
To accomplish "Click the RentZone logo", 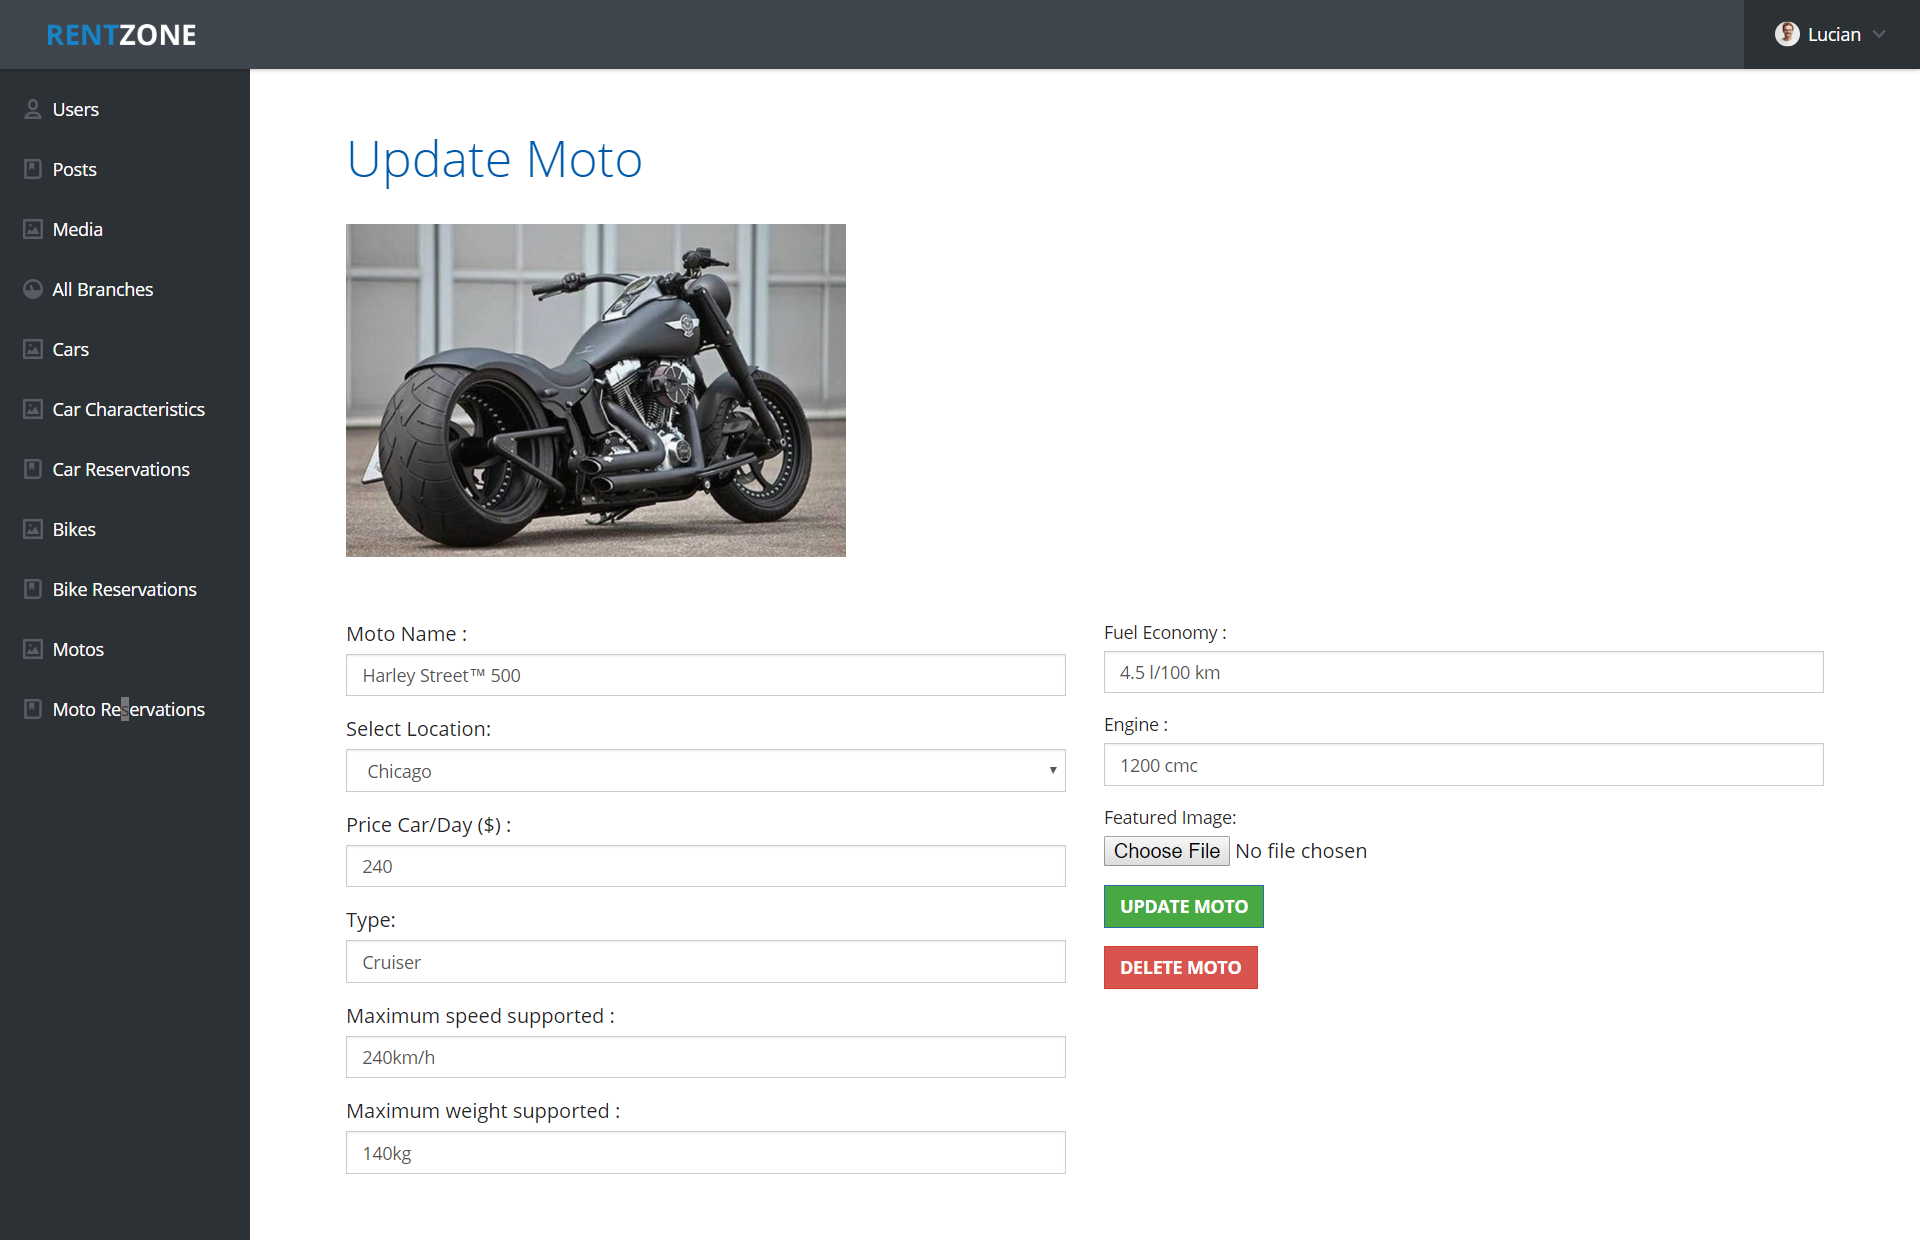I will (121, 35).
